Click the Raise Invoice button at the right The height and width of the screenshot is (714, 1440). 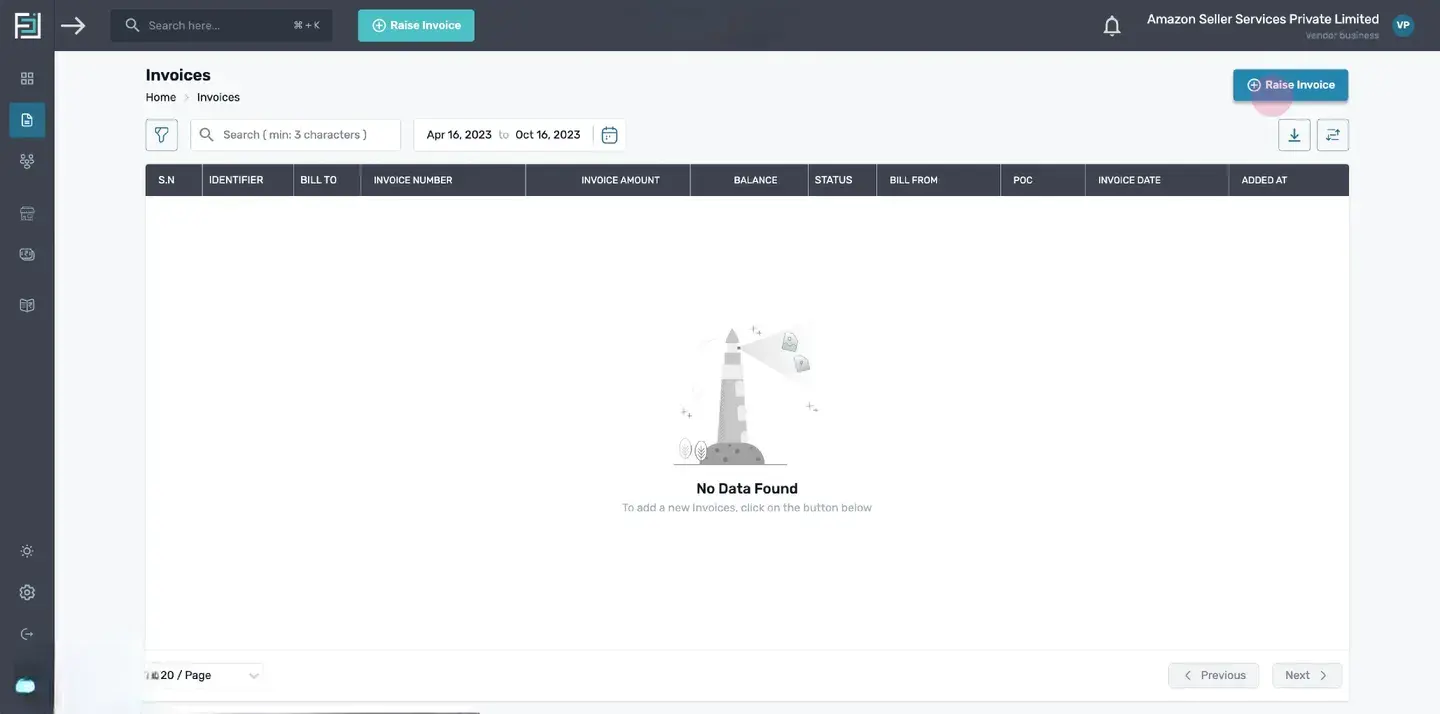pyautogui.click(x=1290, y=85)
